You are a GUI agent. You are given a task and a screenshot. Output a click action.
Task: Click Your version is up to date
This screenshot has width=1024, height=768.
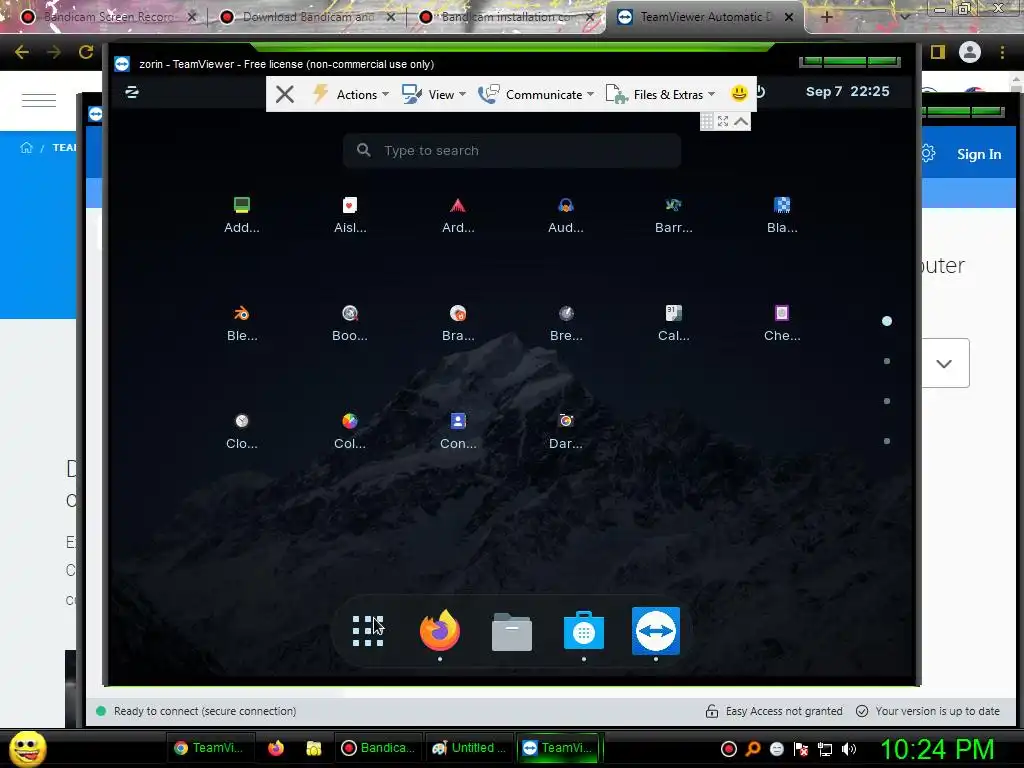click(928, 711)
